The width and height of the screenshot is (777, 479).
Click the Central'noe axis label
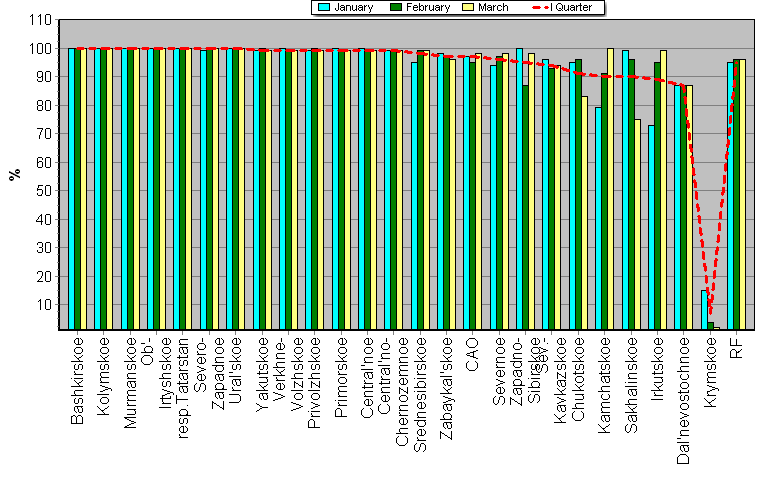coord(367,378)
